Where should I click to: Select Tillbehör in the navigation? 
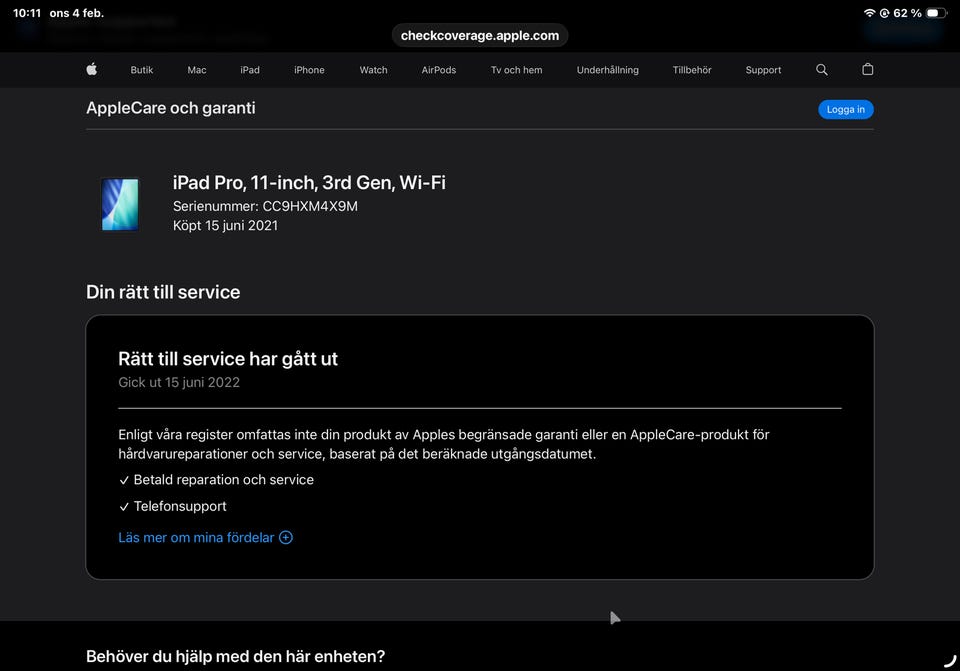pyautogui.click(x=692, y=70)
